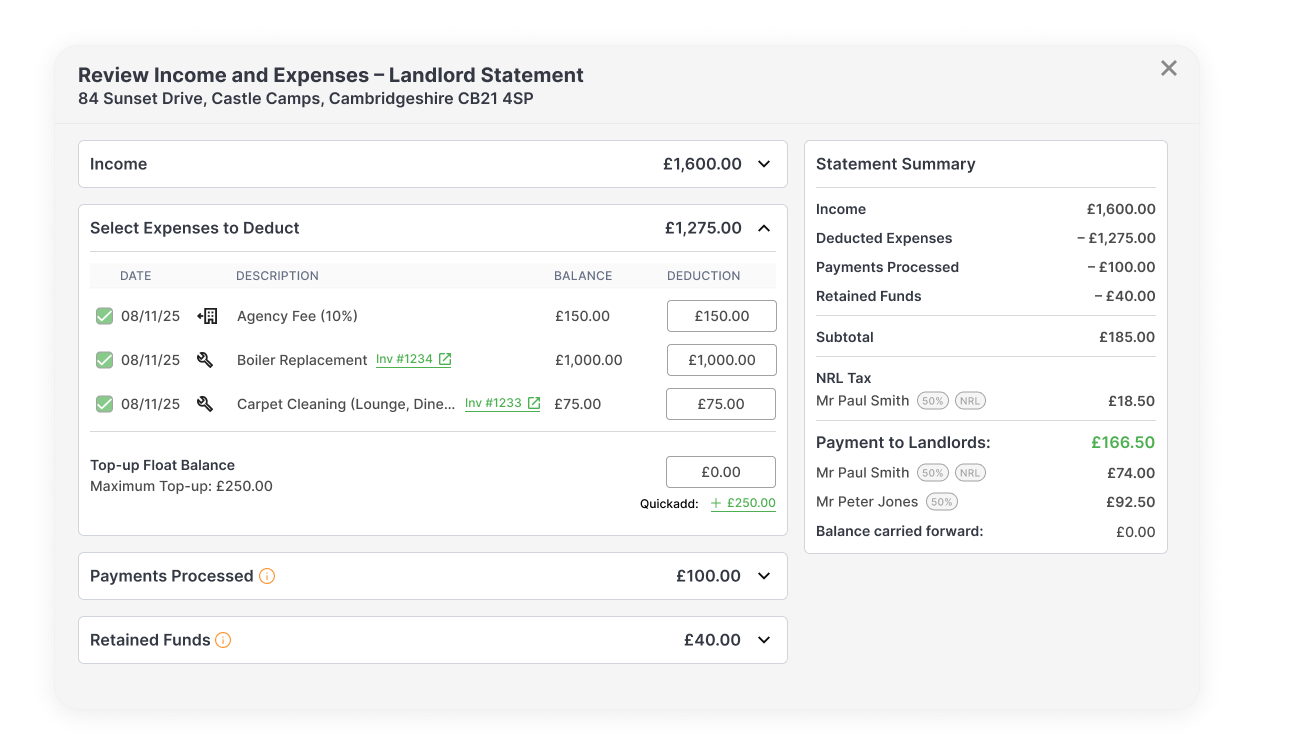Click the Agency Fee building icon
Viewport: 1306px width, 755px height.
click(x=207, y=316)
